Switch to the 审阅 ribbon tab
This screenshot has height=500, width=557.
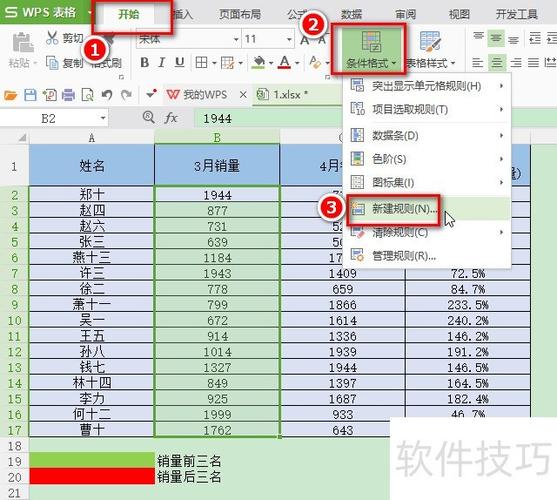click(x=406, y=14)
